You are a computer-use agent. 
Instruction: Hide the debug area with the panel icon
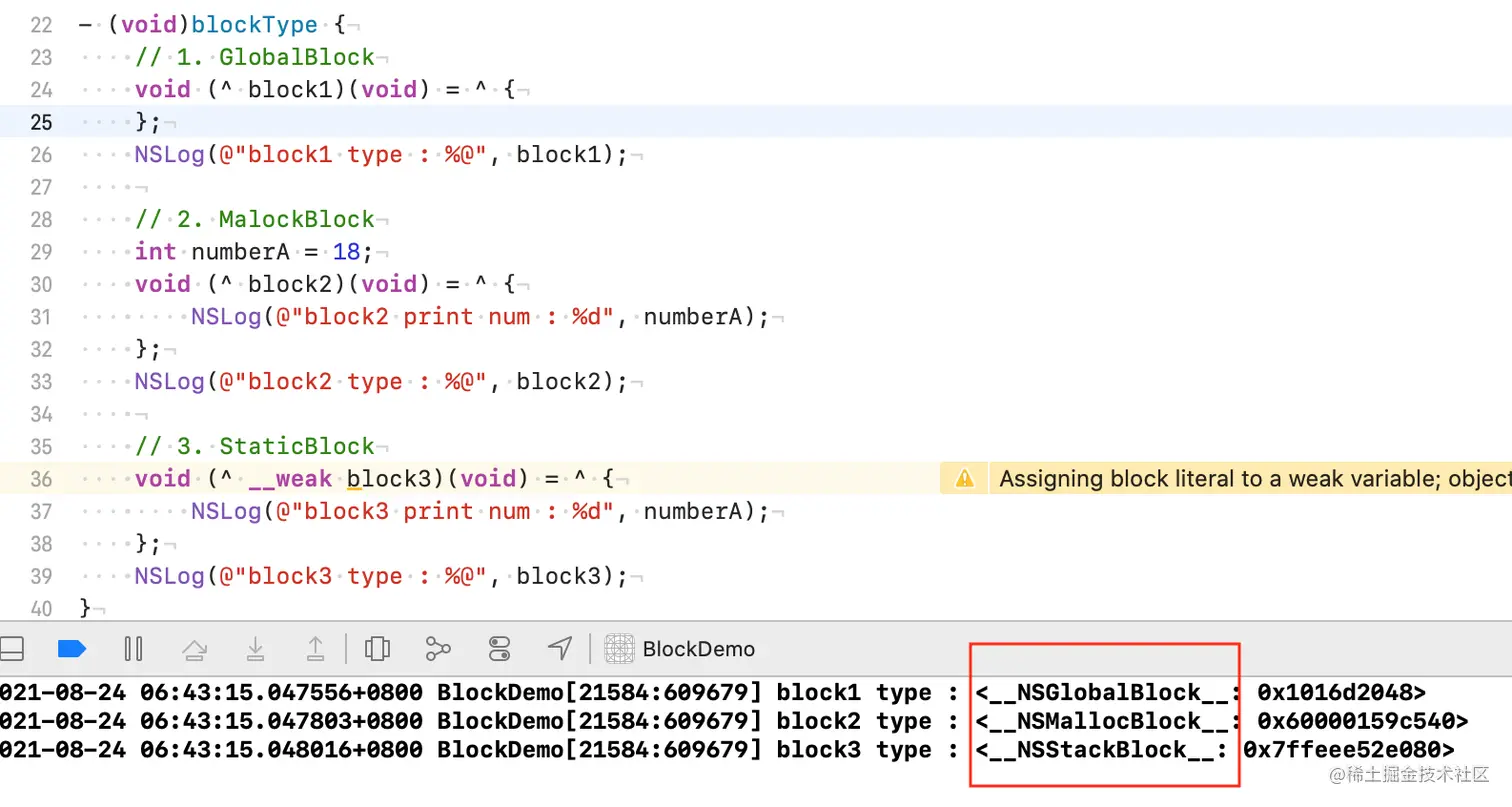click(x=11, y=649)
